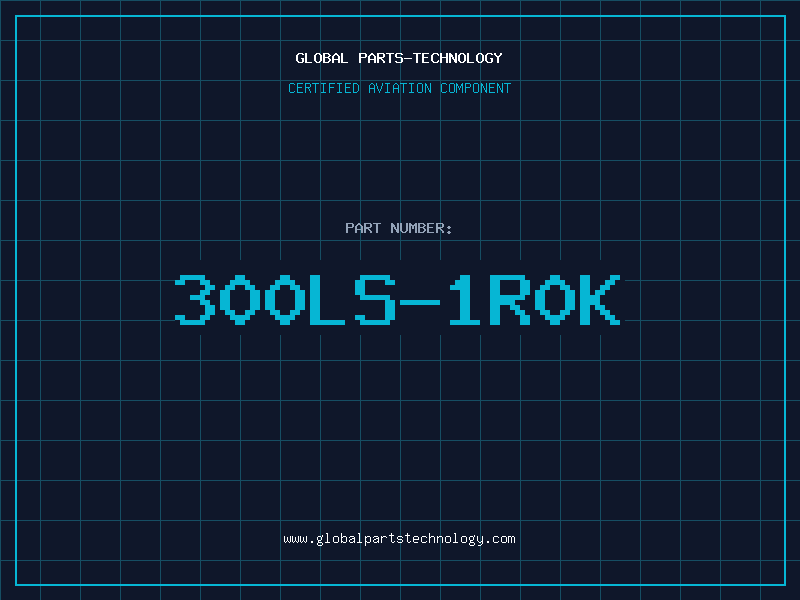
Task: Click the letter L in part number
Action: pyautogui.click(x=330, y=300)
